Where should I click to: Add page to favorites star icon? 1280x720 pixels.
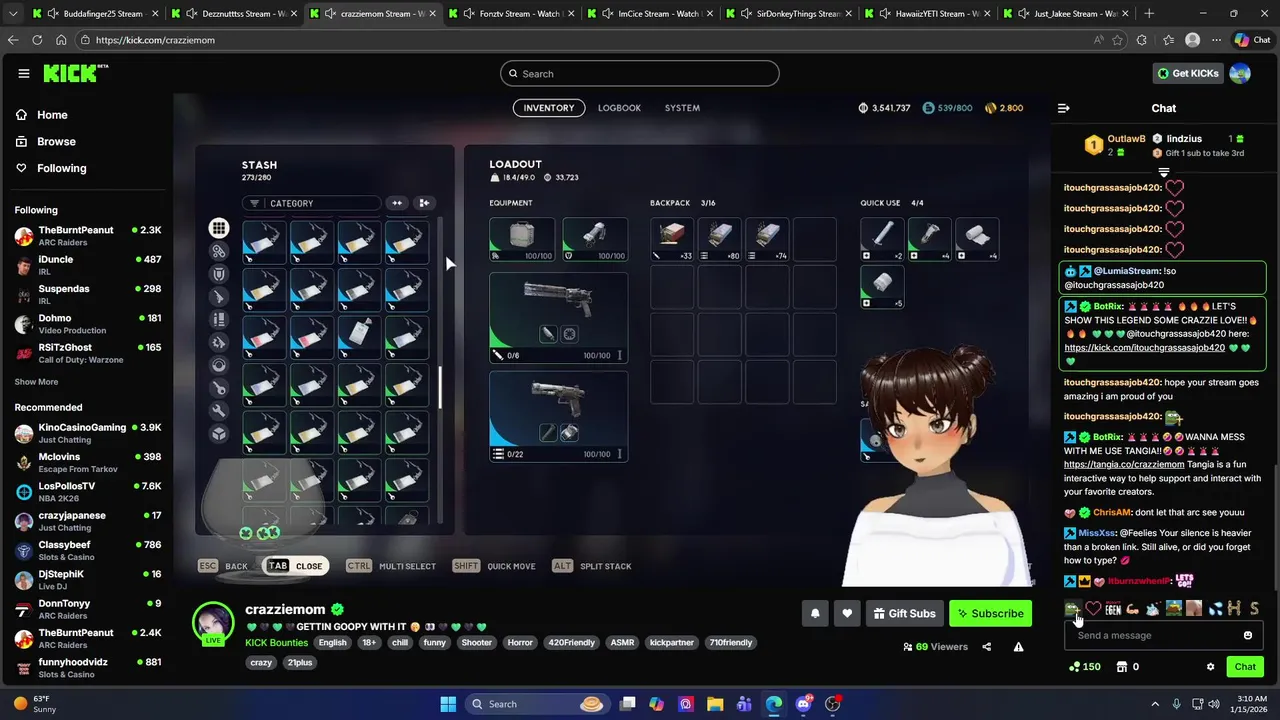click(x=1117, y=40)
